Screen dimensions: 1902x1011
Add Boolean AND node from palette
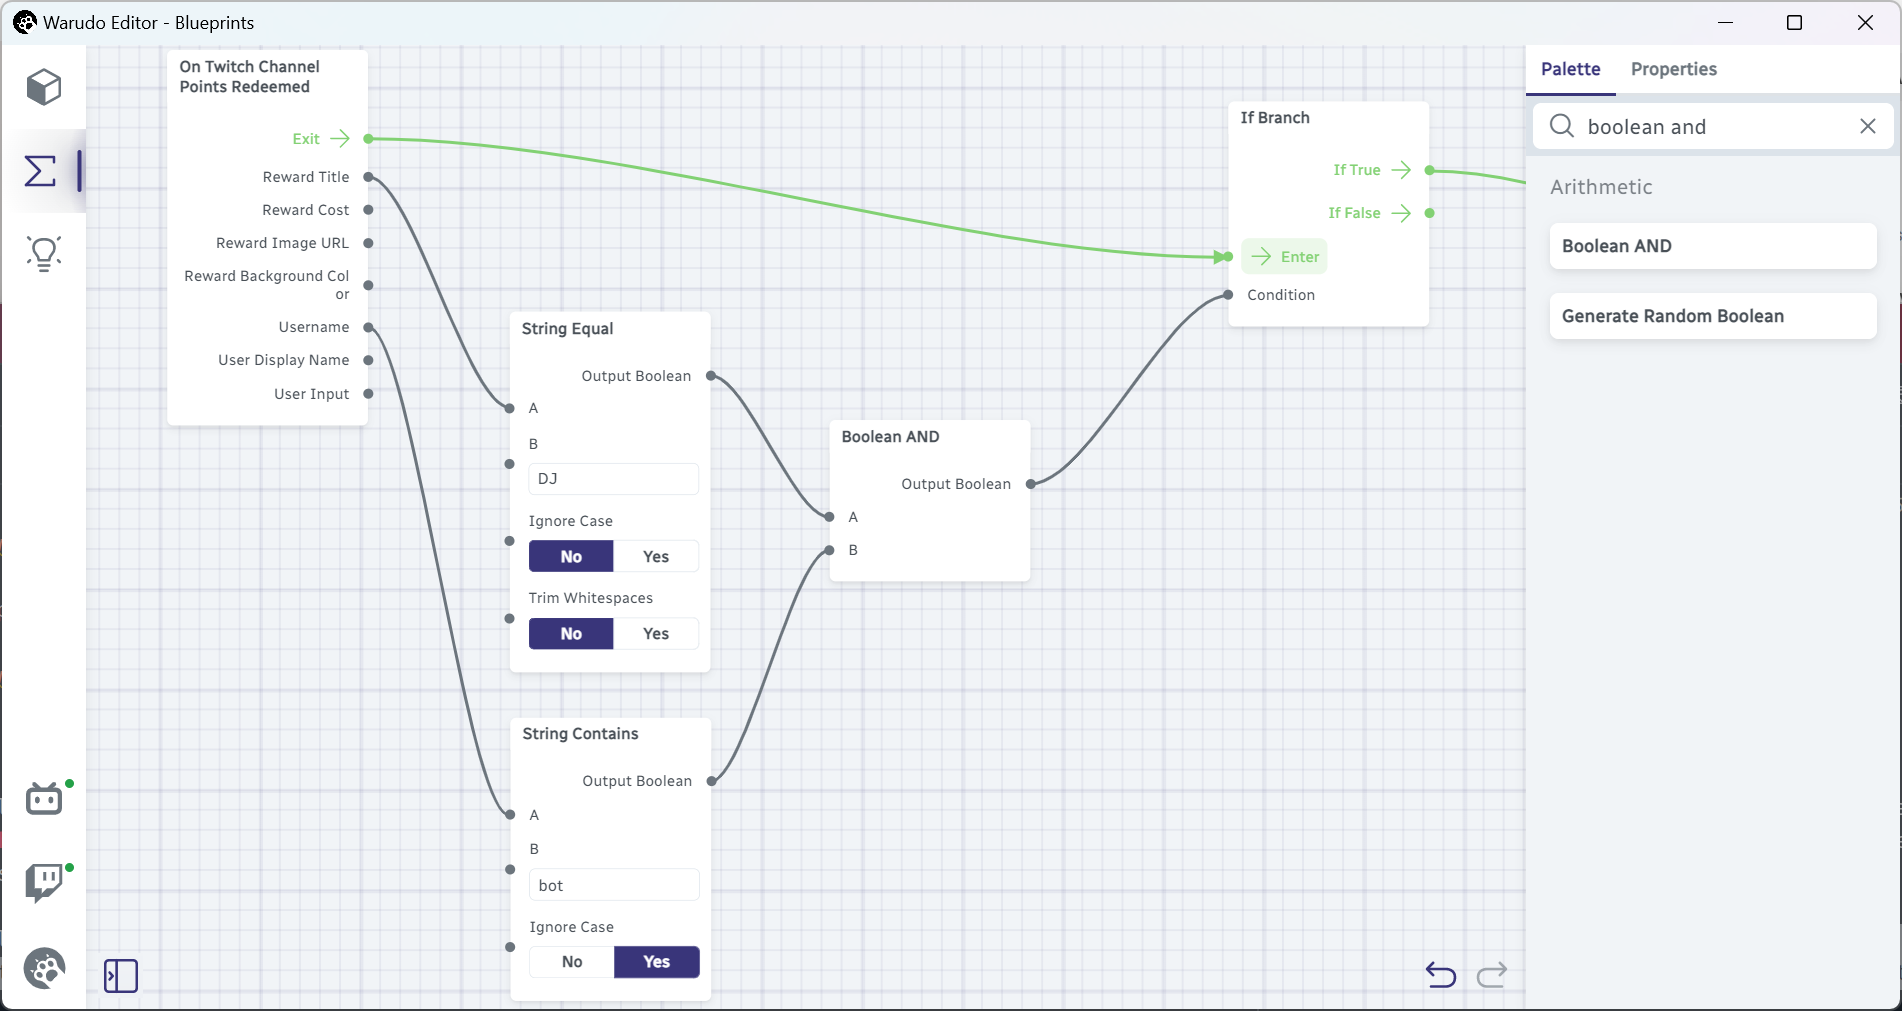(1713, 246)
